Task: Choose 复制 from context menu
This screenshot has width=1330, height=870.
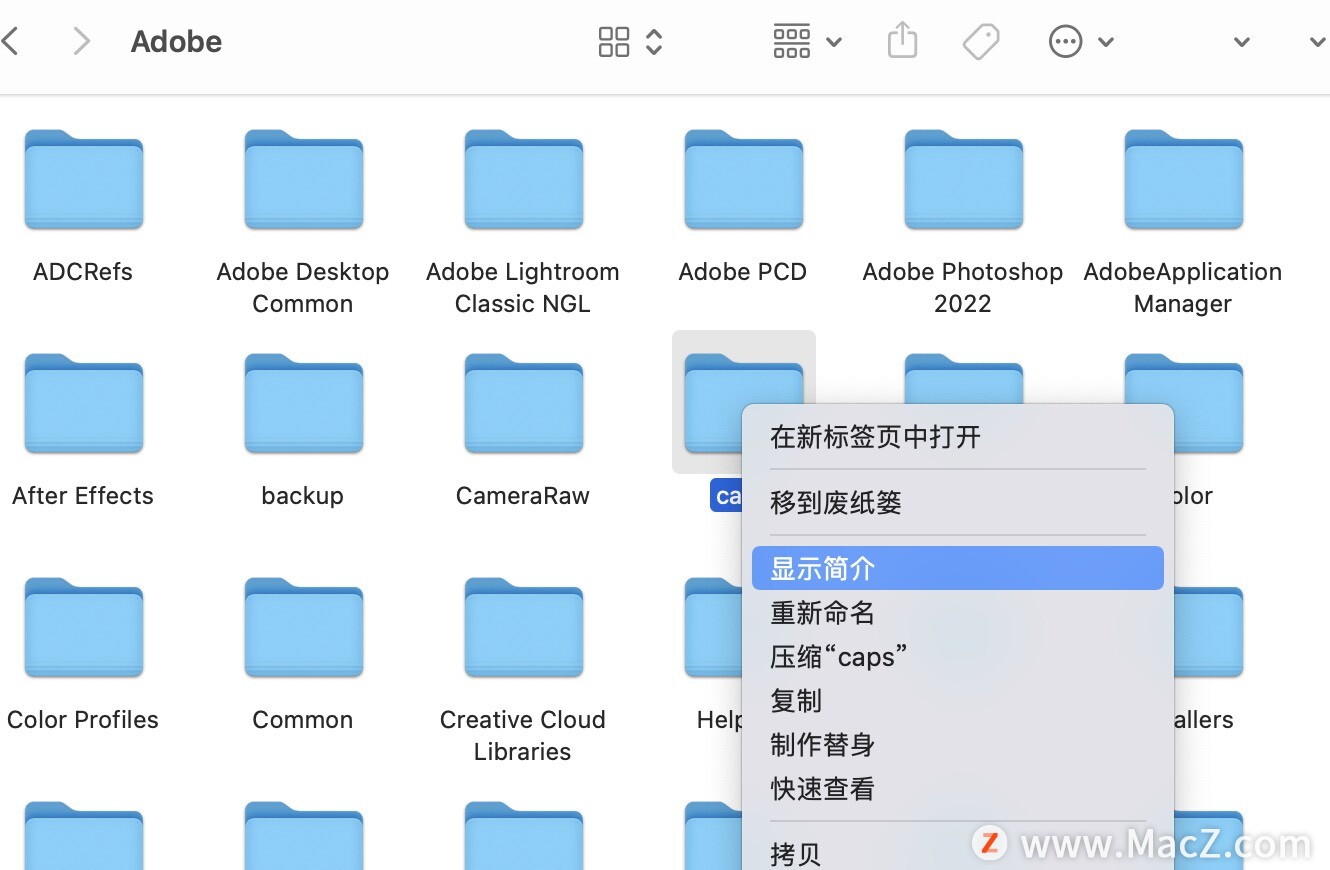Action: (x=957, y=700)
